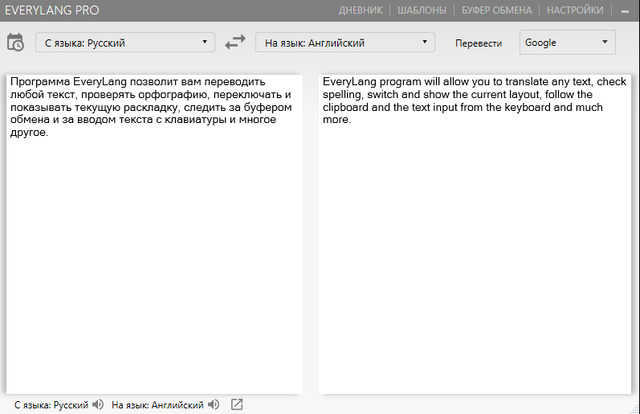Screen dimensions: 640x414
Task: Open translation history clock-calendar icon
Action: point(16,42)
